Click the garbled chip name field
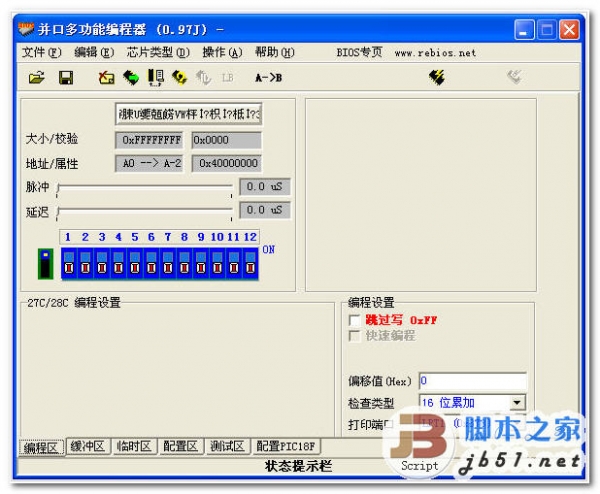 189,114
